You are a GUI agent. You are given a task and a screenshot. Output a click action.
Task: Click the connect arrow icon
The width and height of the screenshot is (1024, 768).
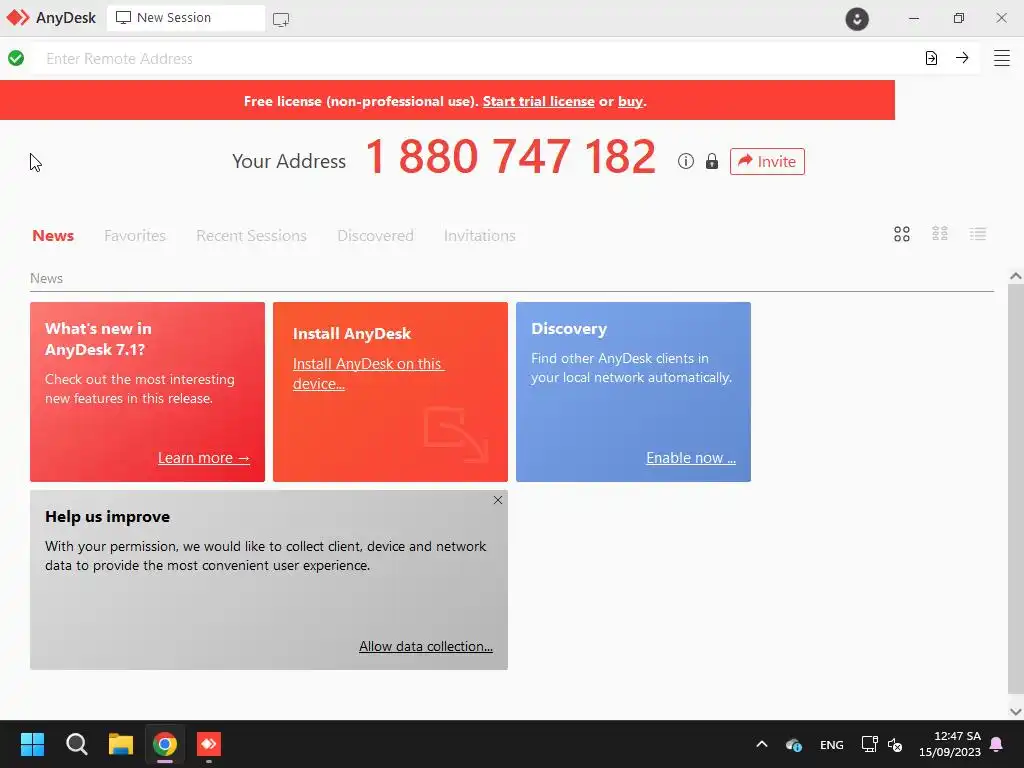(x=962, y=57)
